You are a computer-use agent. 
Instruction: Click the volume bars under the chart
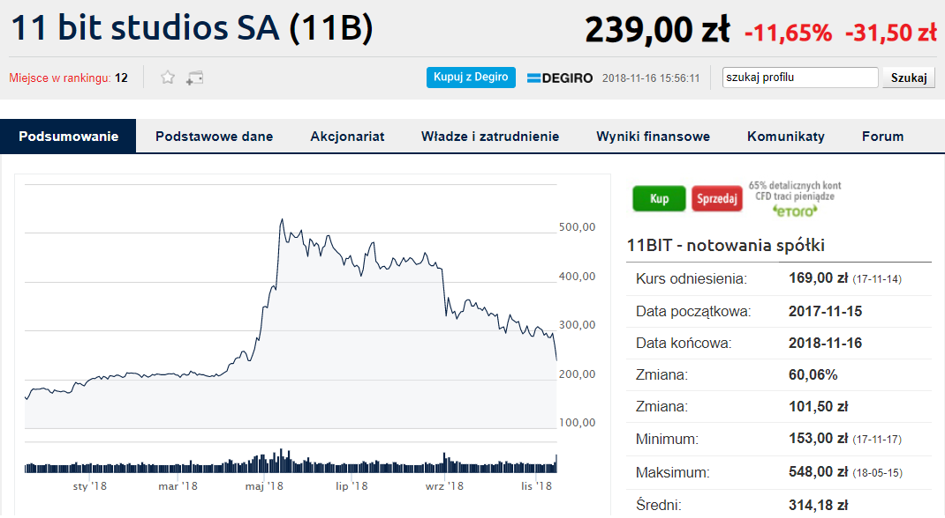click(290, 463)
